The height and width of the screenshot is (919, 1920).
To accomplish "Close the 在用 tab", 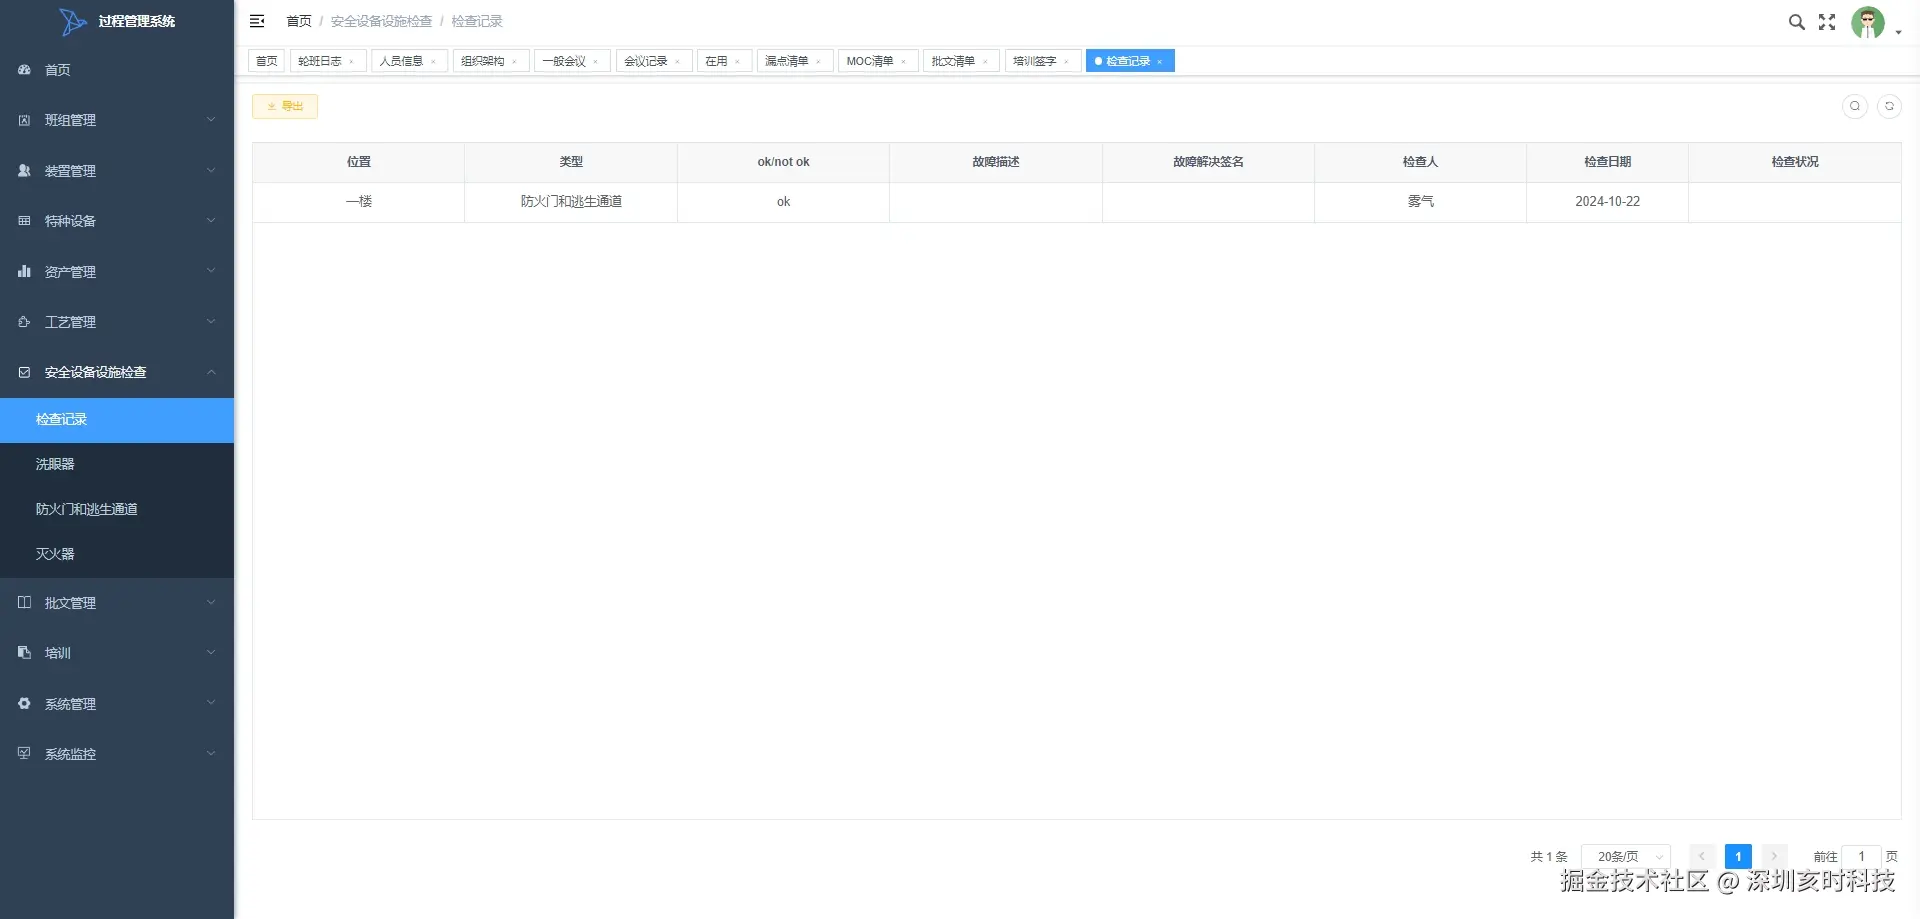I will (x=738, y=62).
